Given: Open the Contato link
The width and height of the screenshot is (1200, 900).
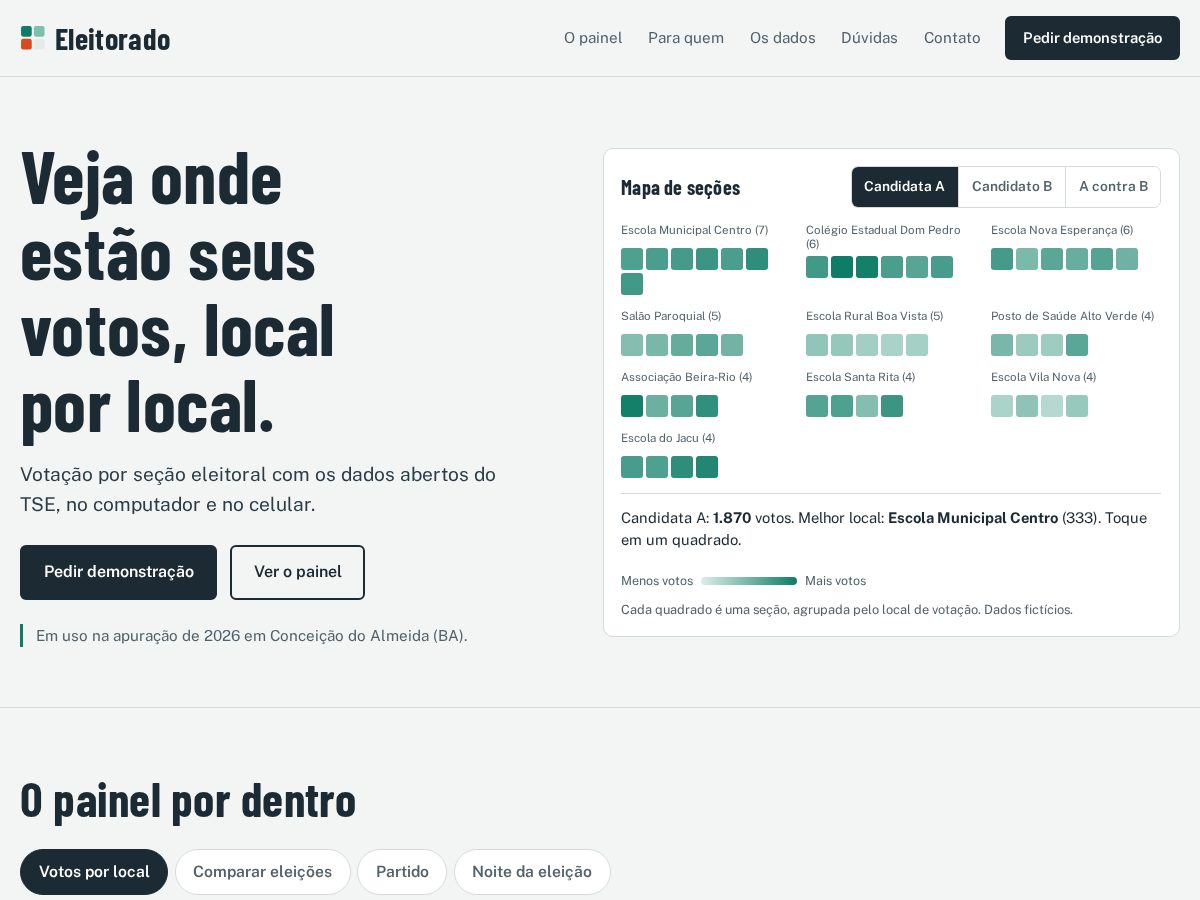Looking at the screenshot, I should click(952, 38).
